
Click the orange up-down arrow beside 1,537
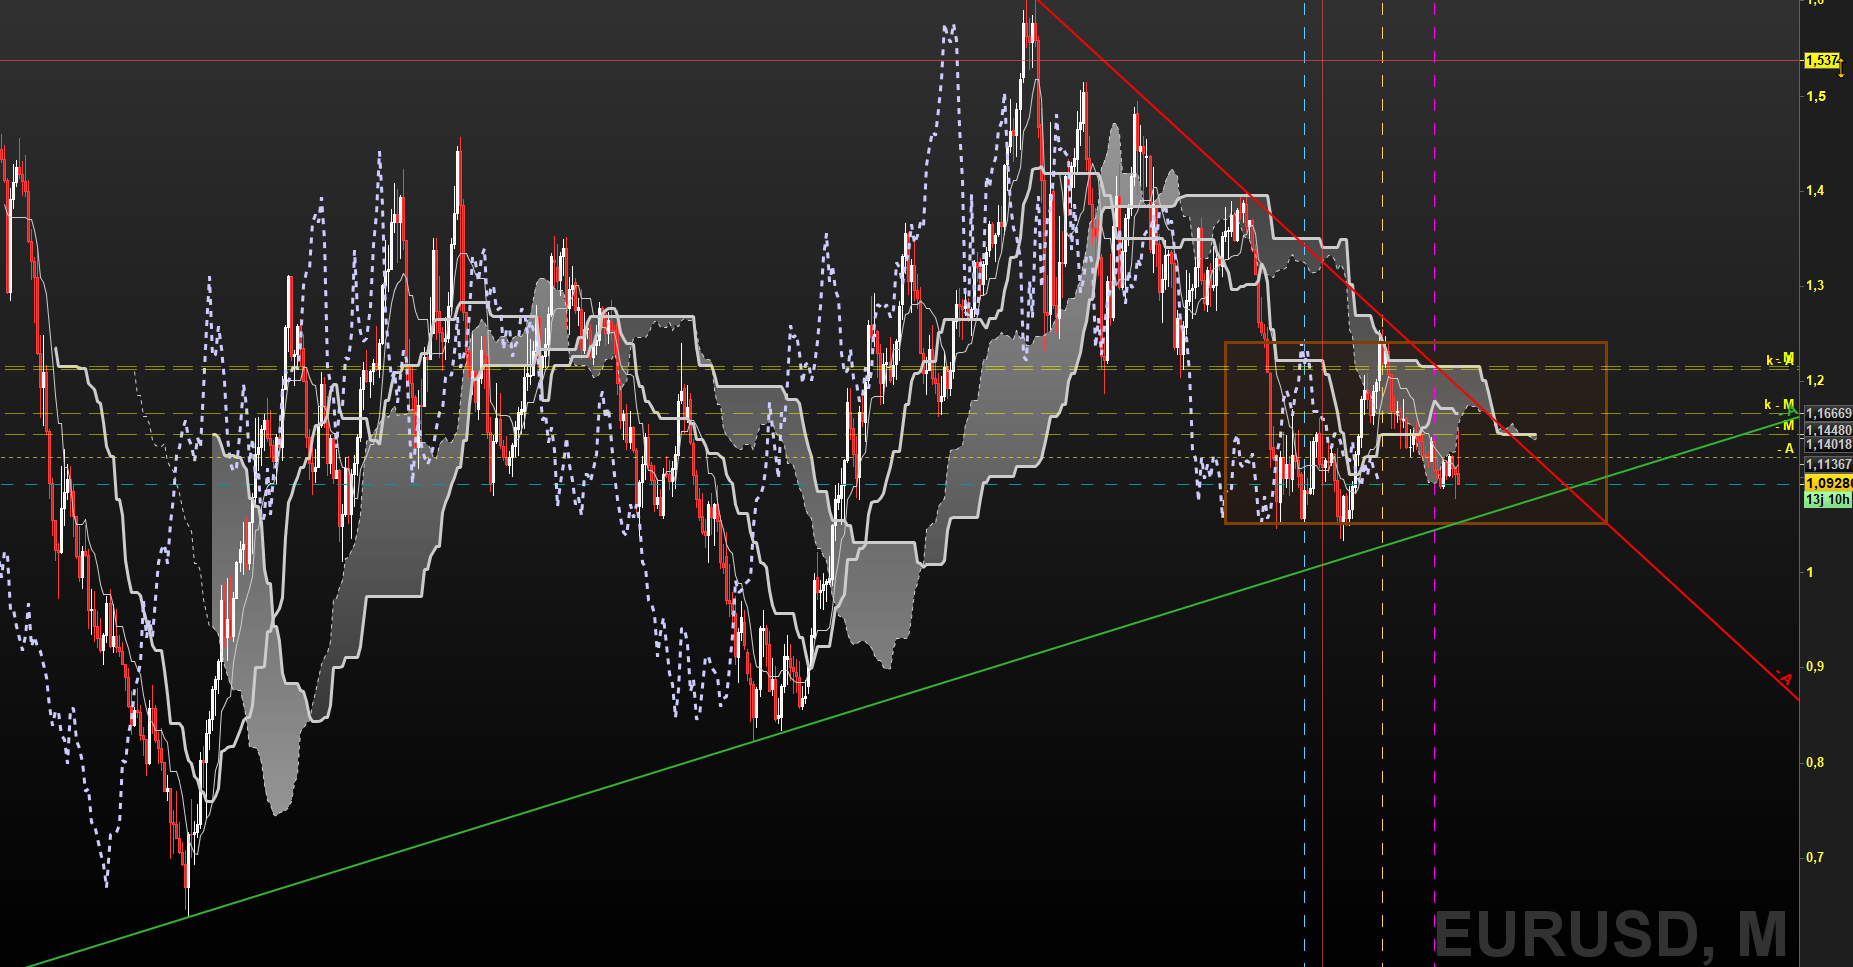click(x=1841, y=66)
